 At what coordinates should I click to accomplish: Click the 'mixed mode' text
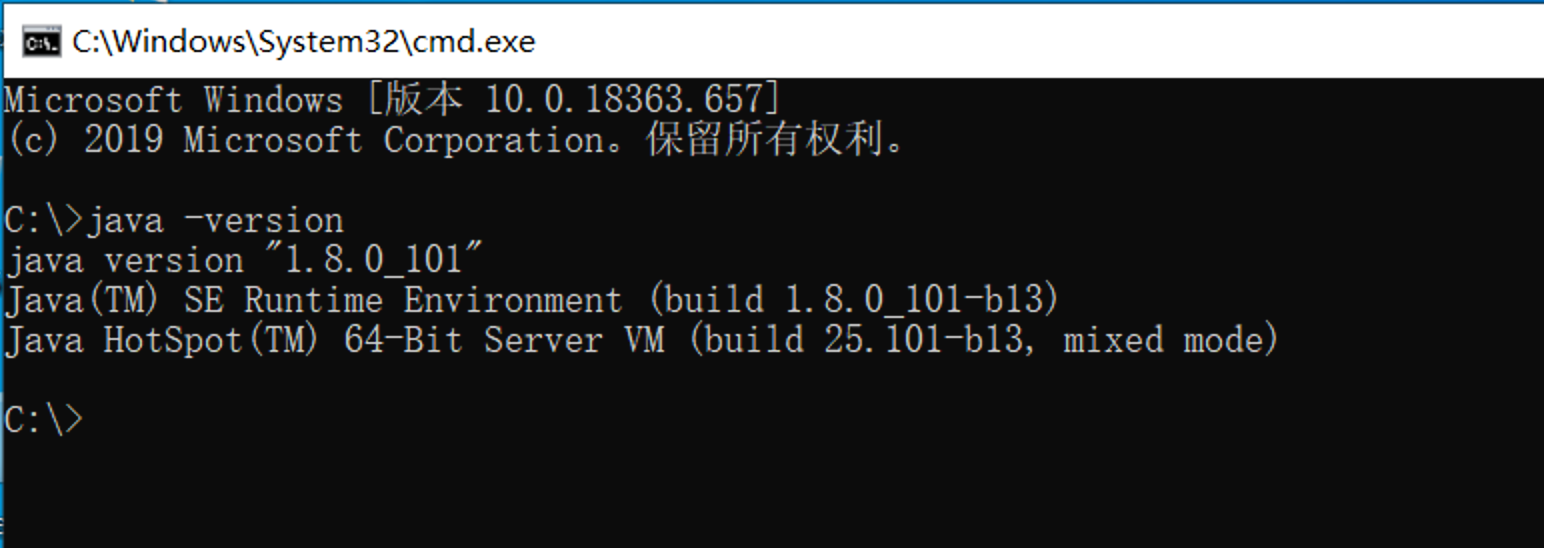[x=1164, y=340]
